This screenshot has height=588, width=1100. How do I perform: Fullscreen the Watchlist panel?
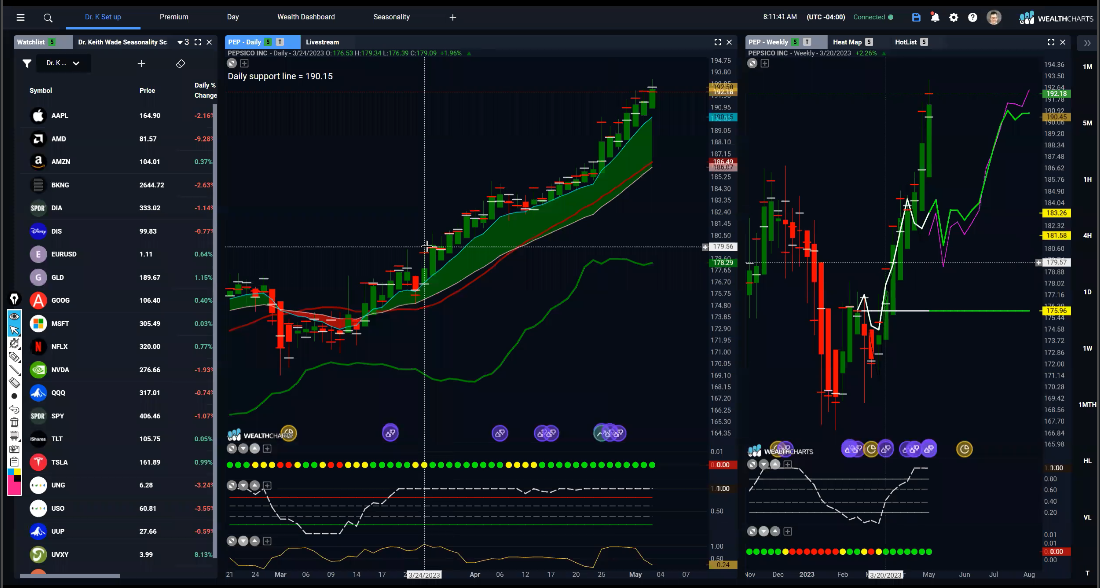198,42
